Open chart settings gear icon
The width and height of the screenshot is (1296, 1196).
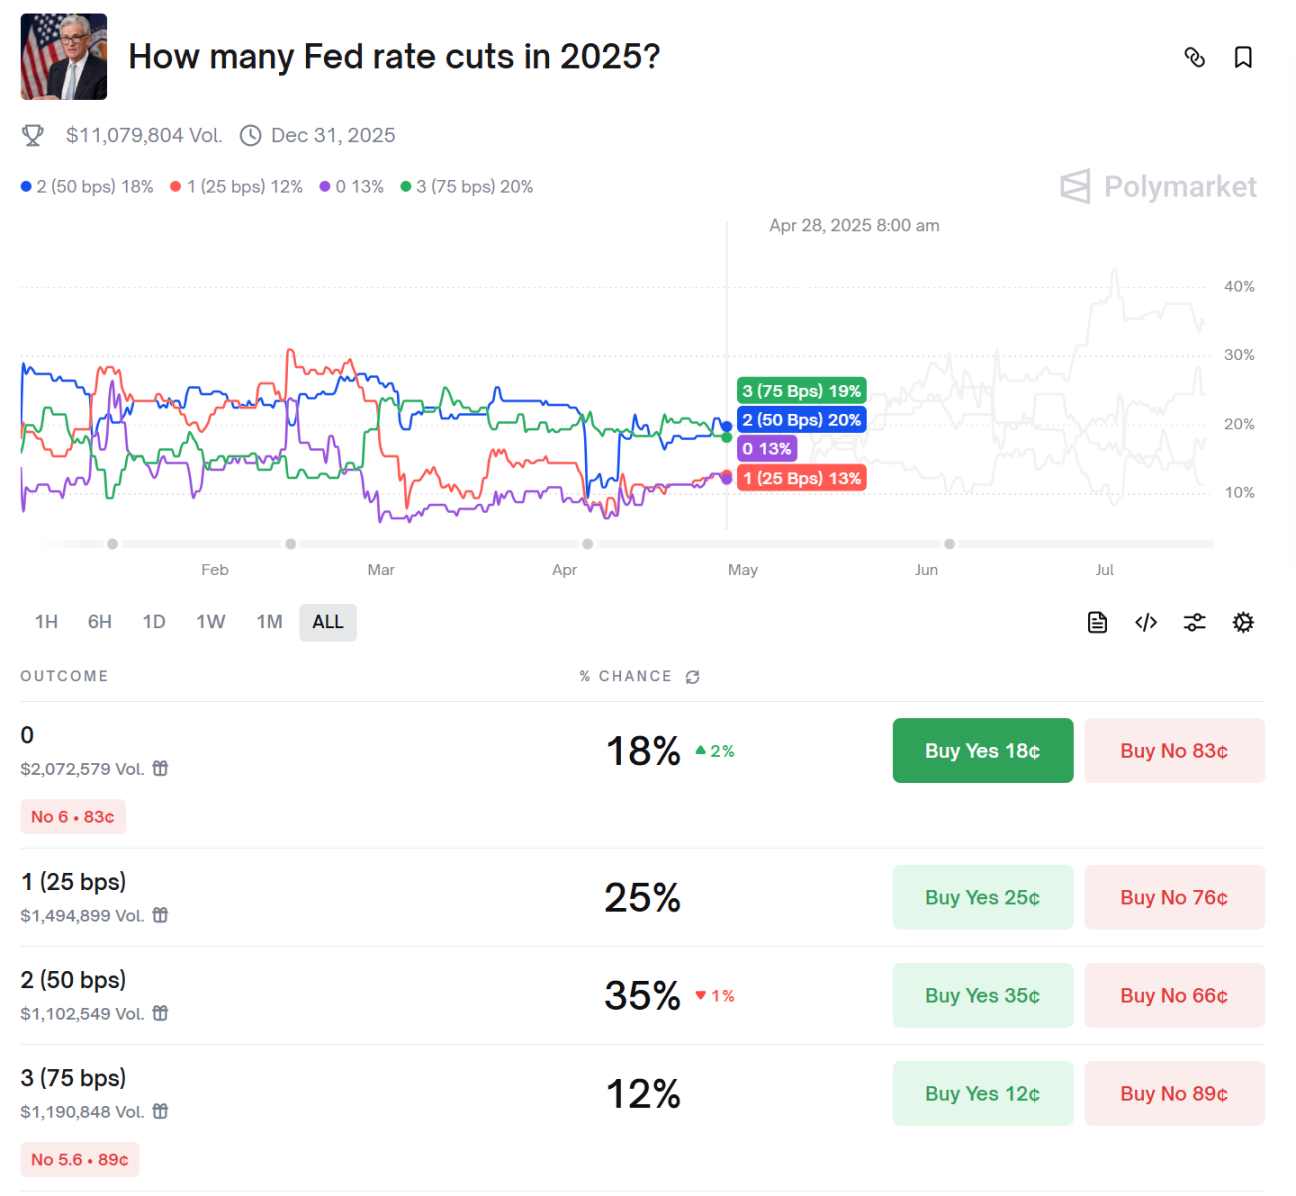pyautogui.click(x=1243, y=622)
